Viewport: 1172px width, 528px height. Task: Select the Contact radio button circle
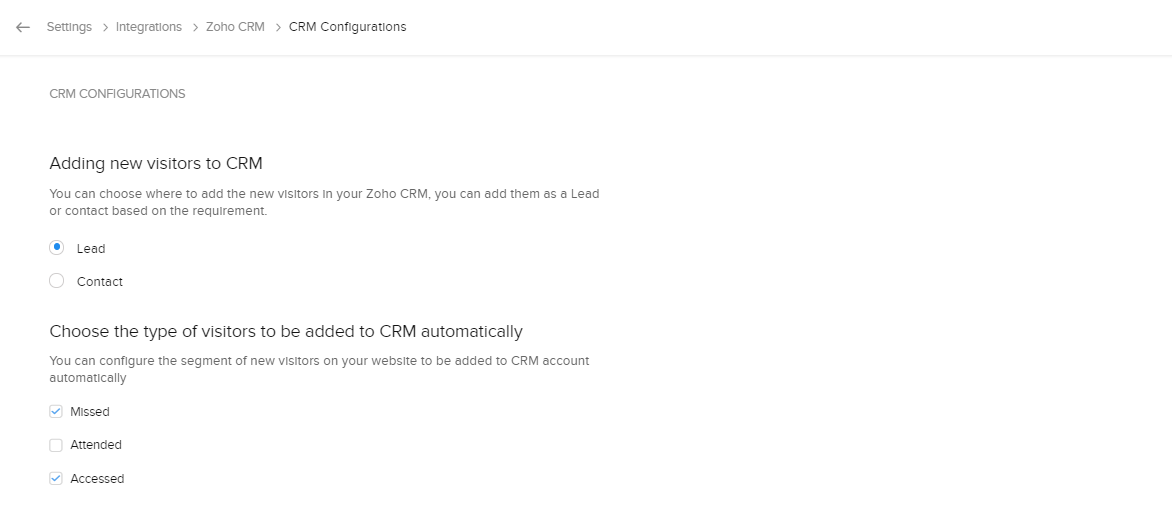click(57, 281)
